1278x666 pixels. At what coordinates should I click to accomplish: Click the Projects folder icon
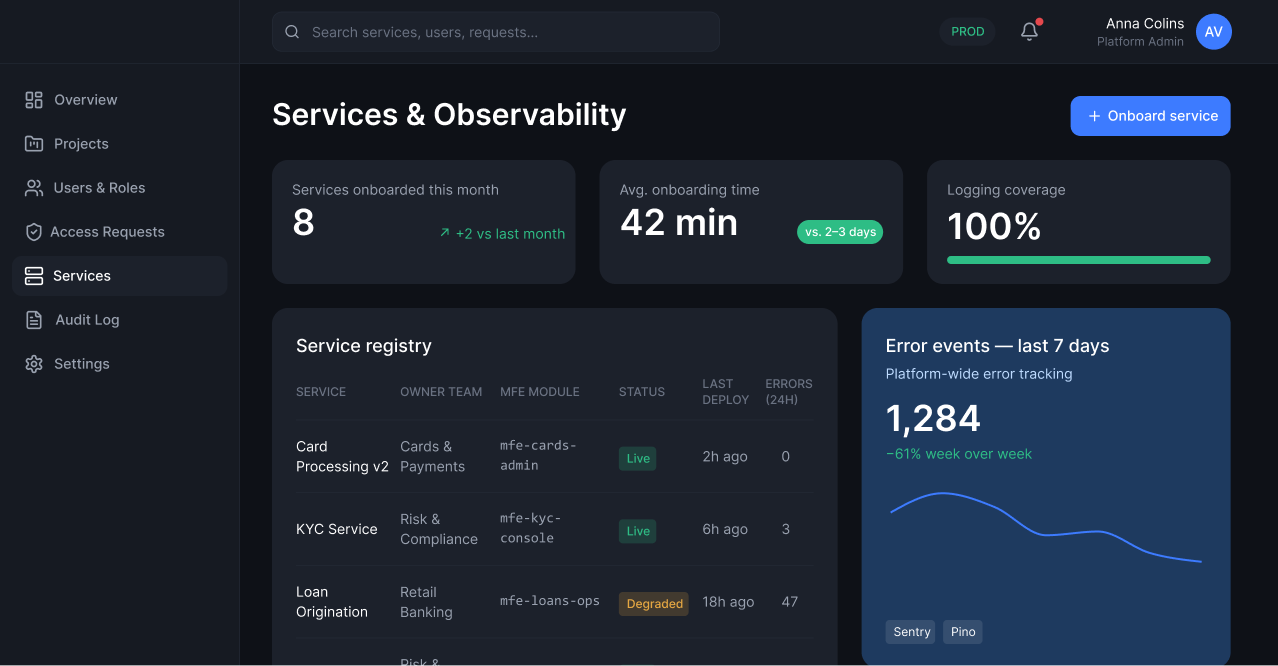tap(34, 144)
